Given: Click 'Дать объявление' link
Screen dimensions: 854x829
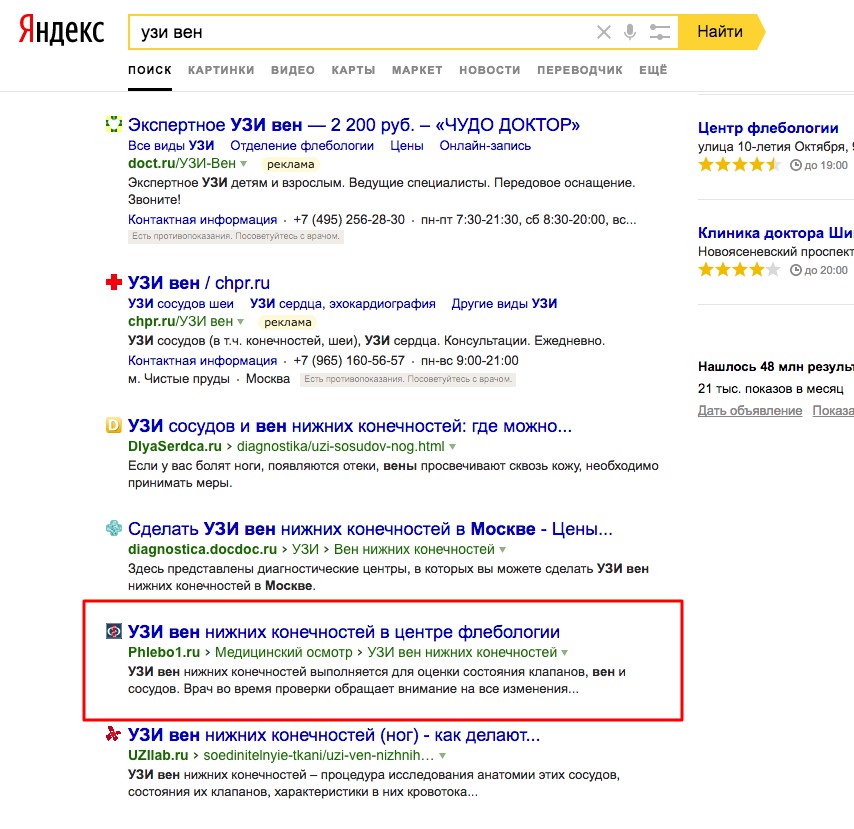Looking at the screenshot, I should pos(750,411).
